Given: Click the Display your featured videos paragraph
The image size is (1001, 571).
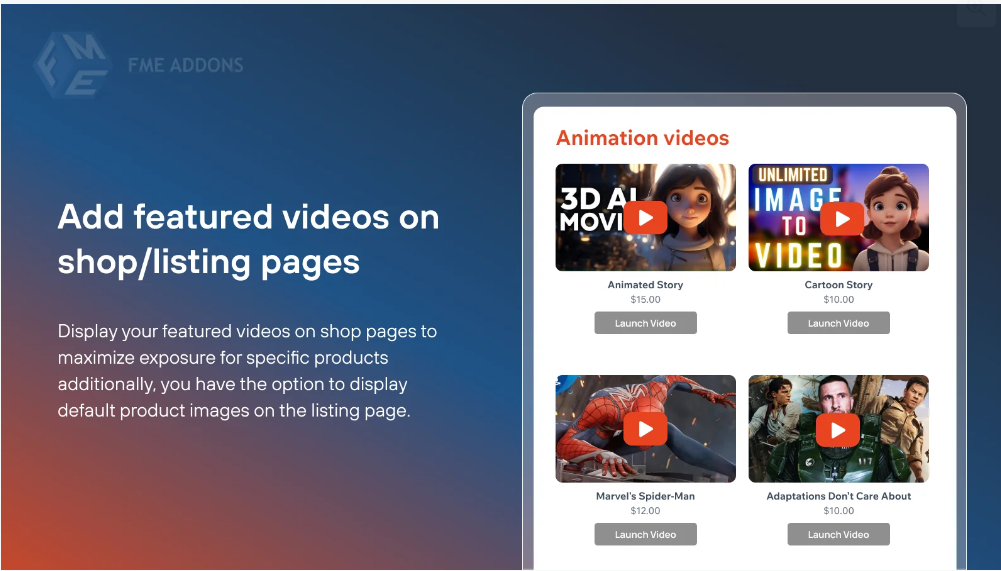Looking at the screenshot, I should 247,370.
